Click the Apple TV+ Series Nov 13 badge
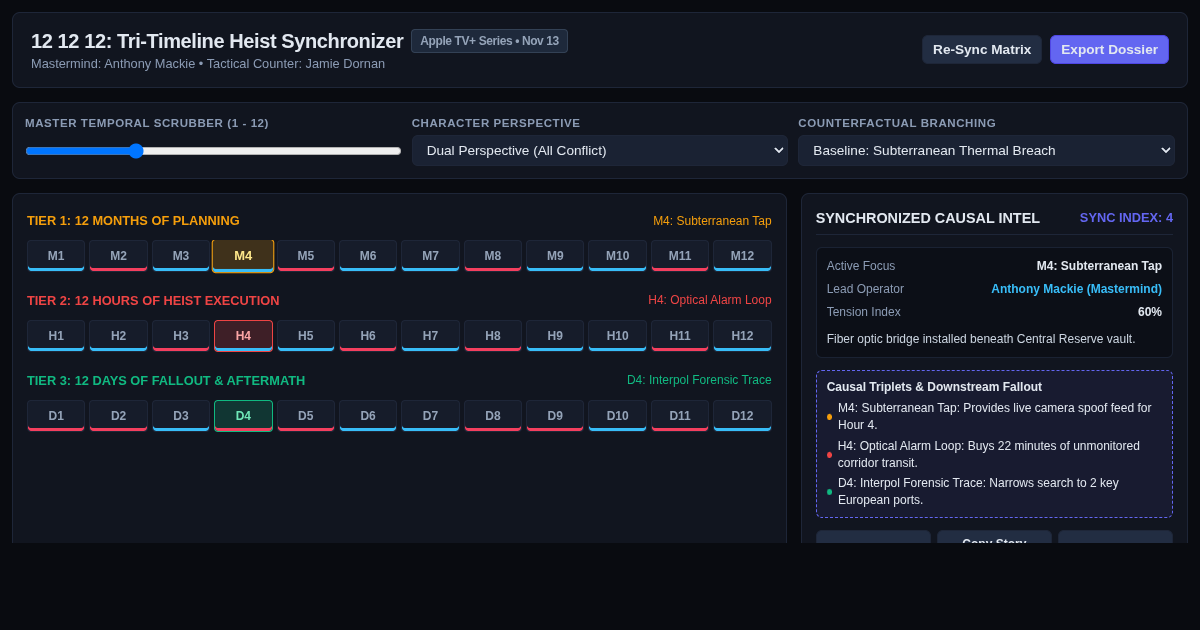The height and width of the screenshot is (630, 1200). 489,41
